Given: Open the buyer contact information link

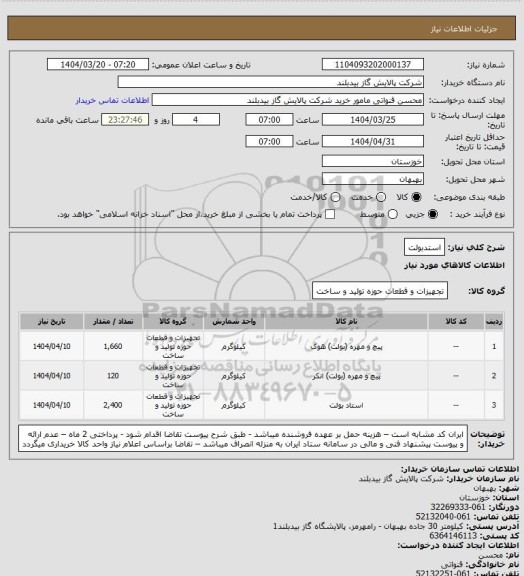Looking at the screenshot, I should point(112,100).
